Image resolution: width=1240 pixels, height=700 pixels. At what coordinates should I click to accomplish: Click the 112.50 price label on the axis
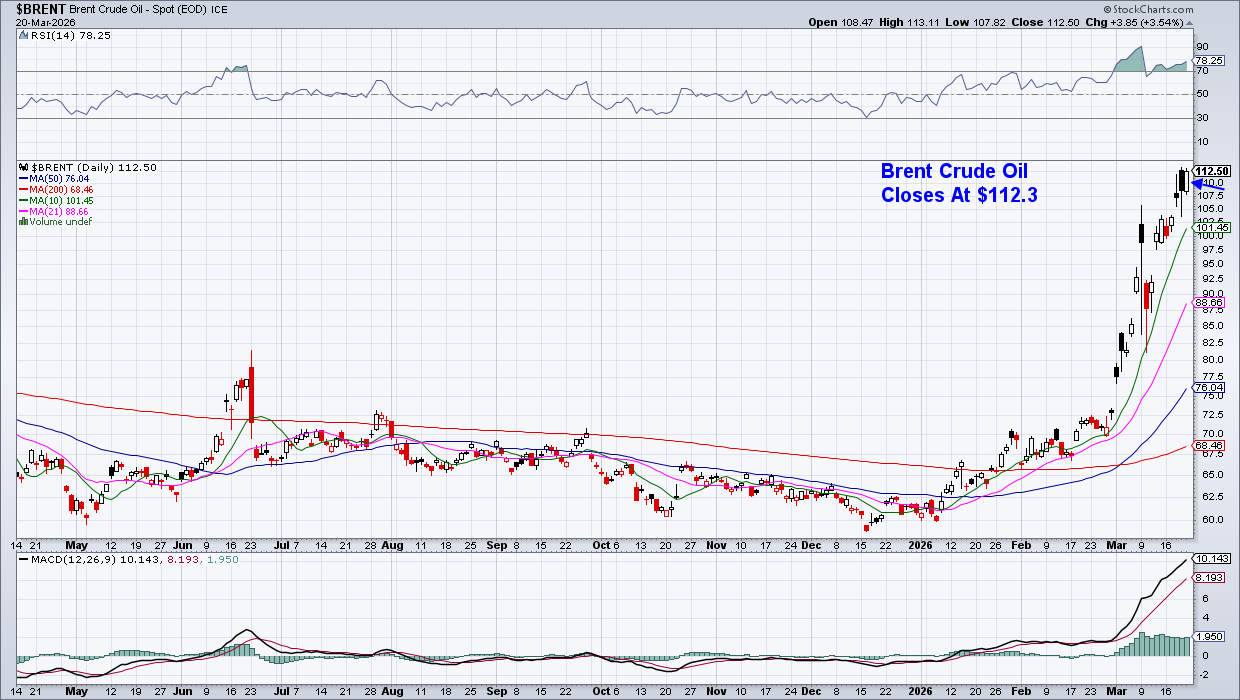1212,171
